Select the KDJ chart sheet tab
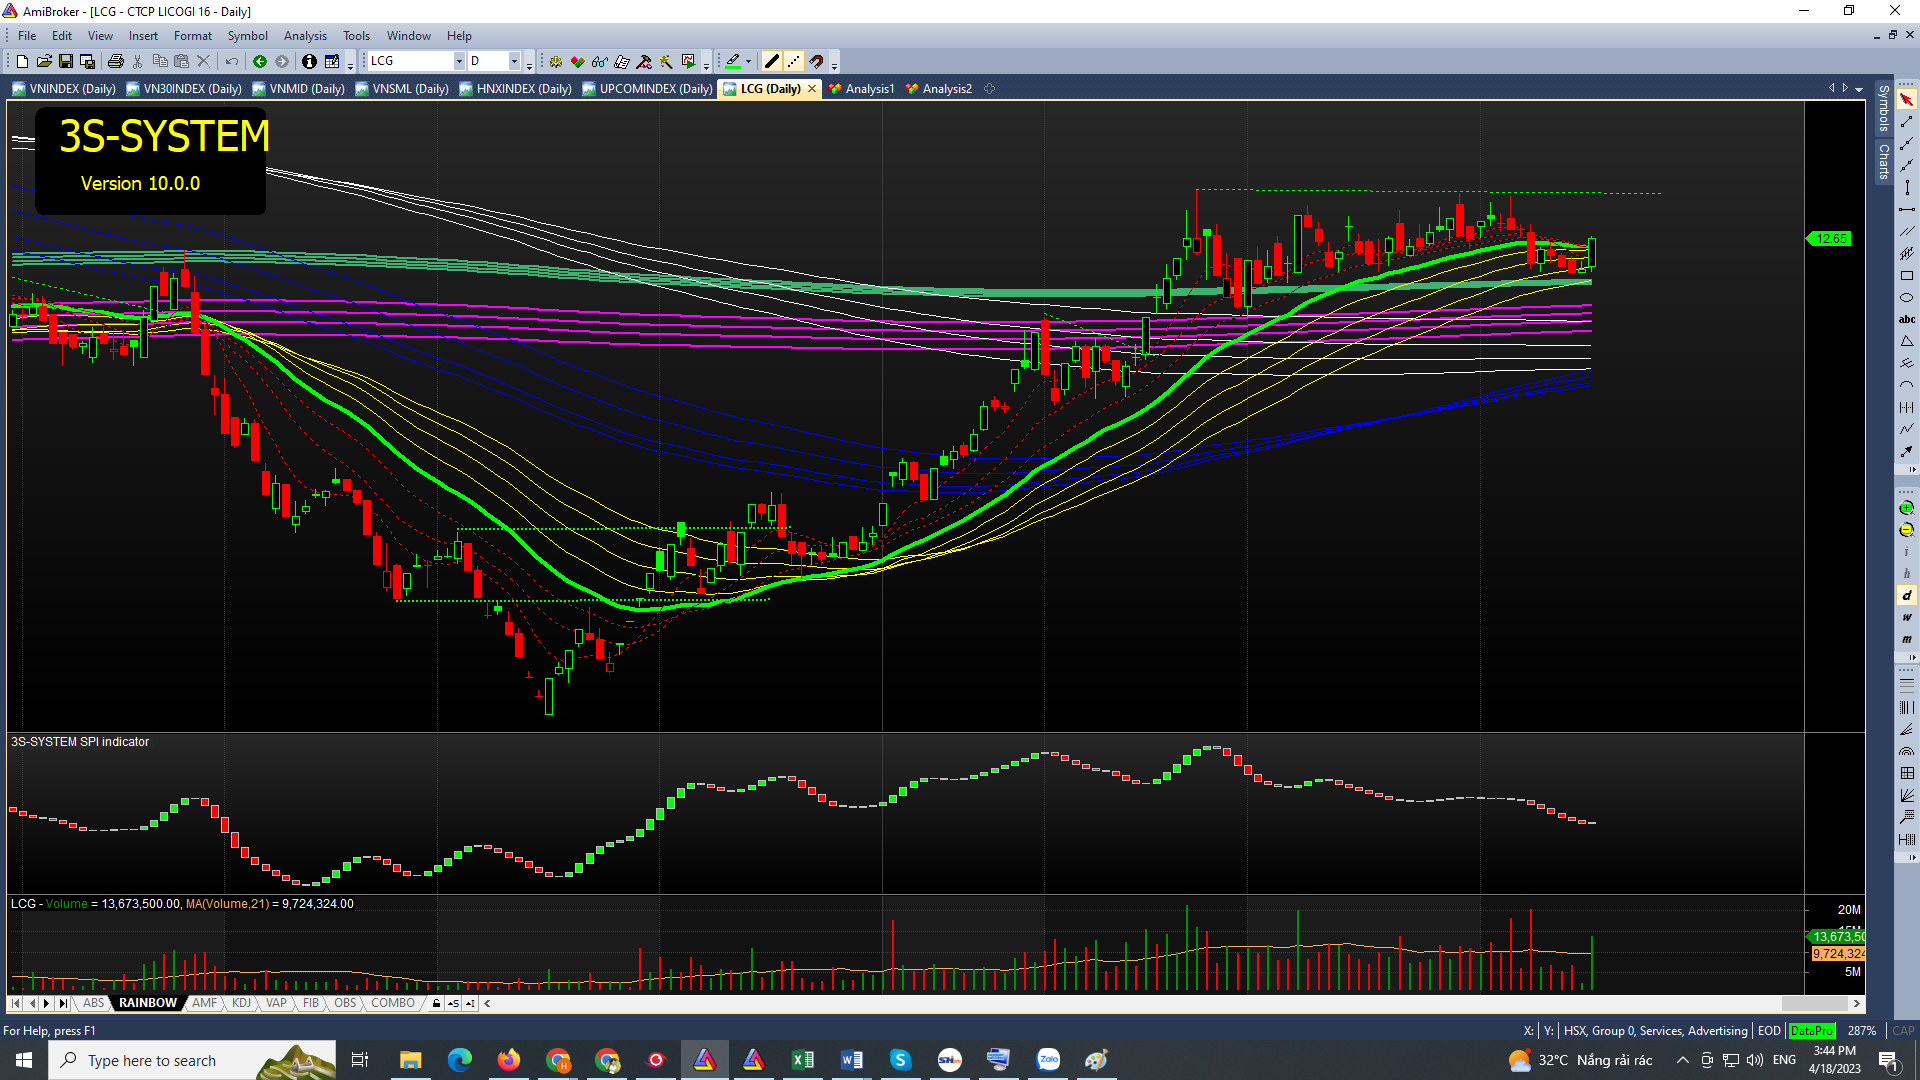Image resolution: width=1920 pixels, height=1080 pixels. click(x=241, y=1003)
